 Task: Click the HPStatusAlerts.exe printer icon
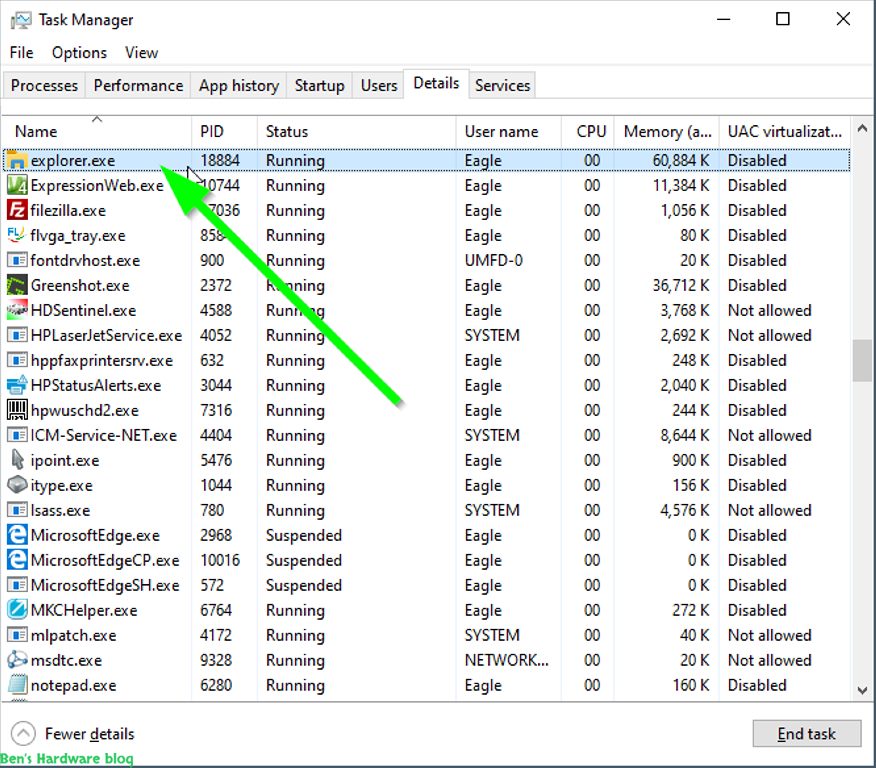coord(17,385)
